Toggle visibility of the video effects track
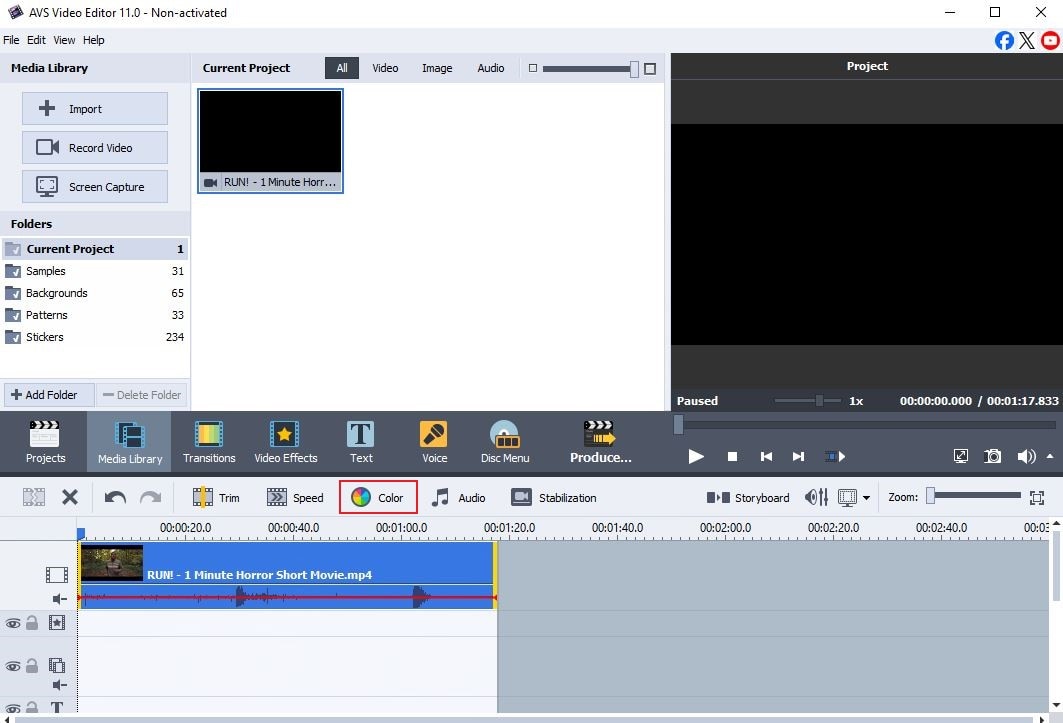This screenshot has height=723, width=1063. 13,623
